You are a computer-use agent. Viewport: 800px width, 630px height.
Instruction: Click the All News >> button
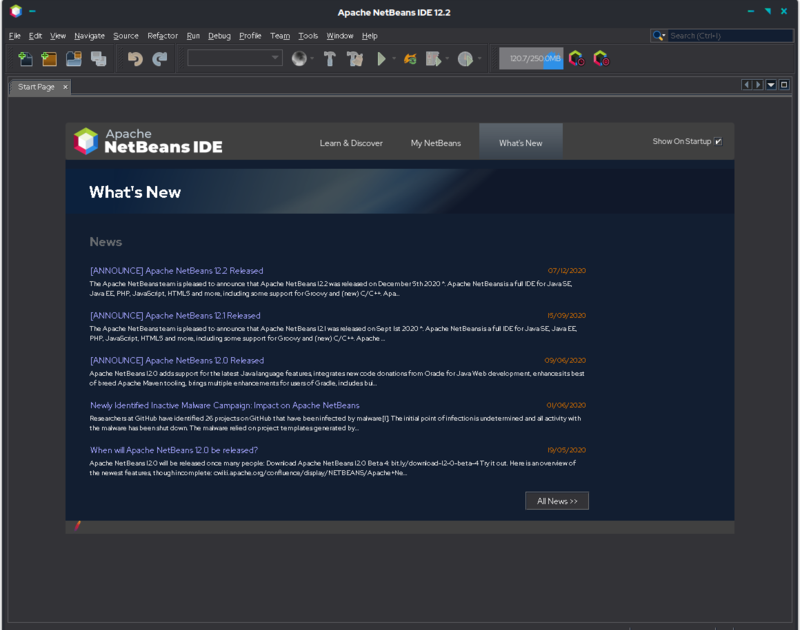click(x=557, y=501)
